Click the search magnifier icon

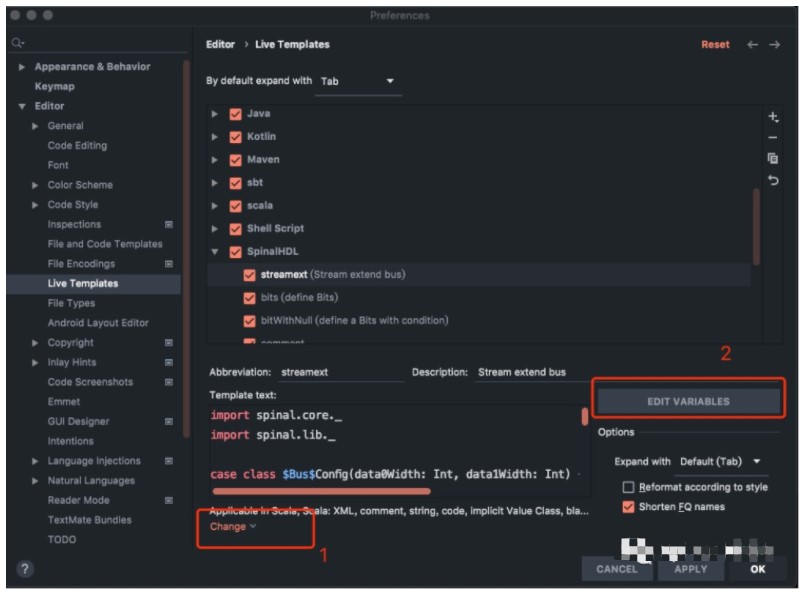point(17,43)
